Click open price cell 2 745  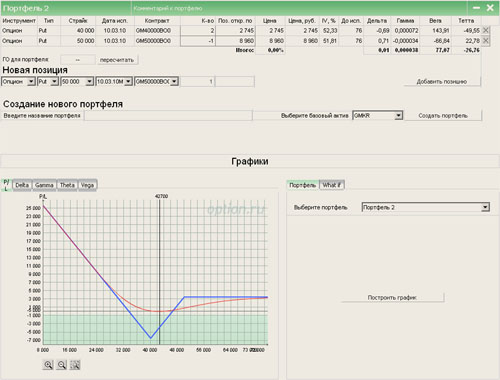coord(236,30)
